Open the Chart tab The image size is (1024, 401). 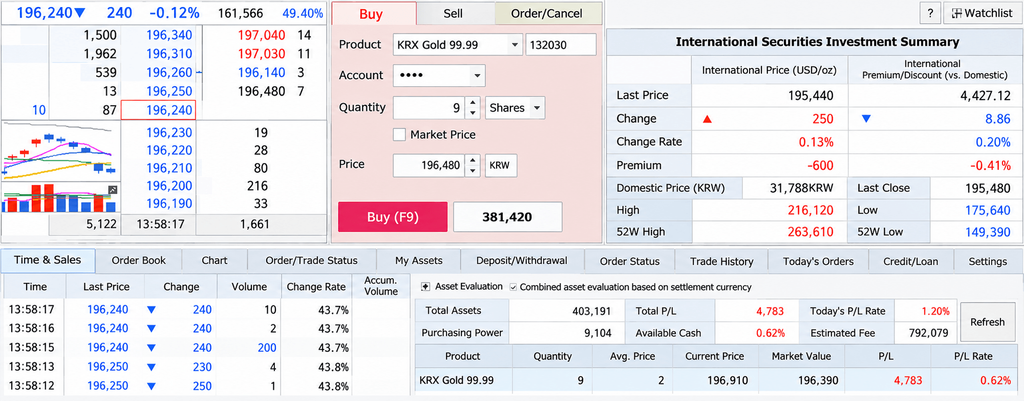coord(214,261)
